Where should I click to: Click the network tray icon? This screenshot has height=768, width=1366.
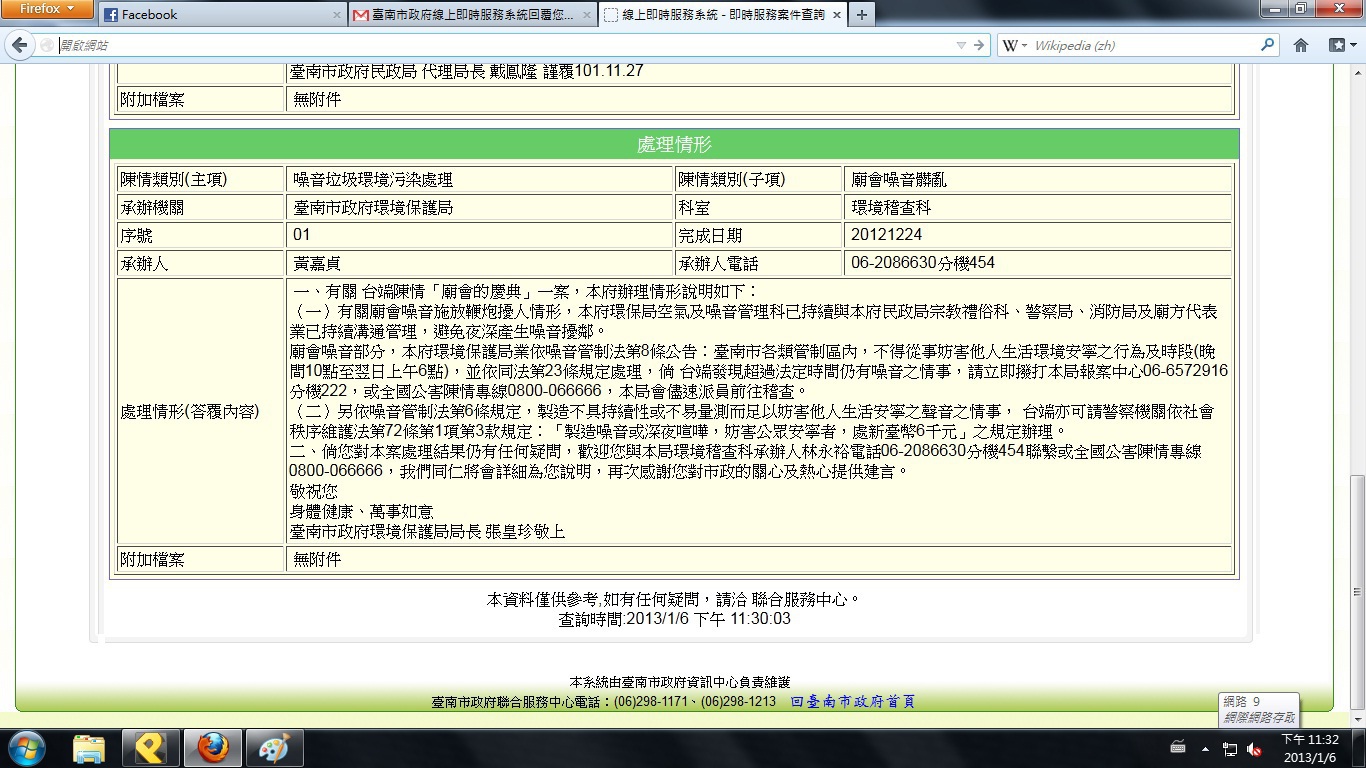(1230, 749)
